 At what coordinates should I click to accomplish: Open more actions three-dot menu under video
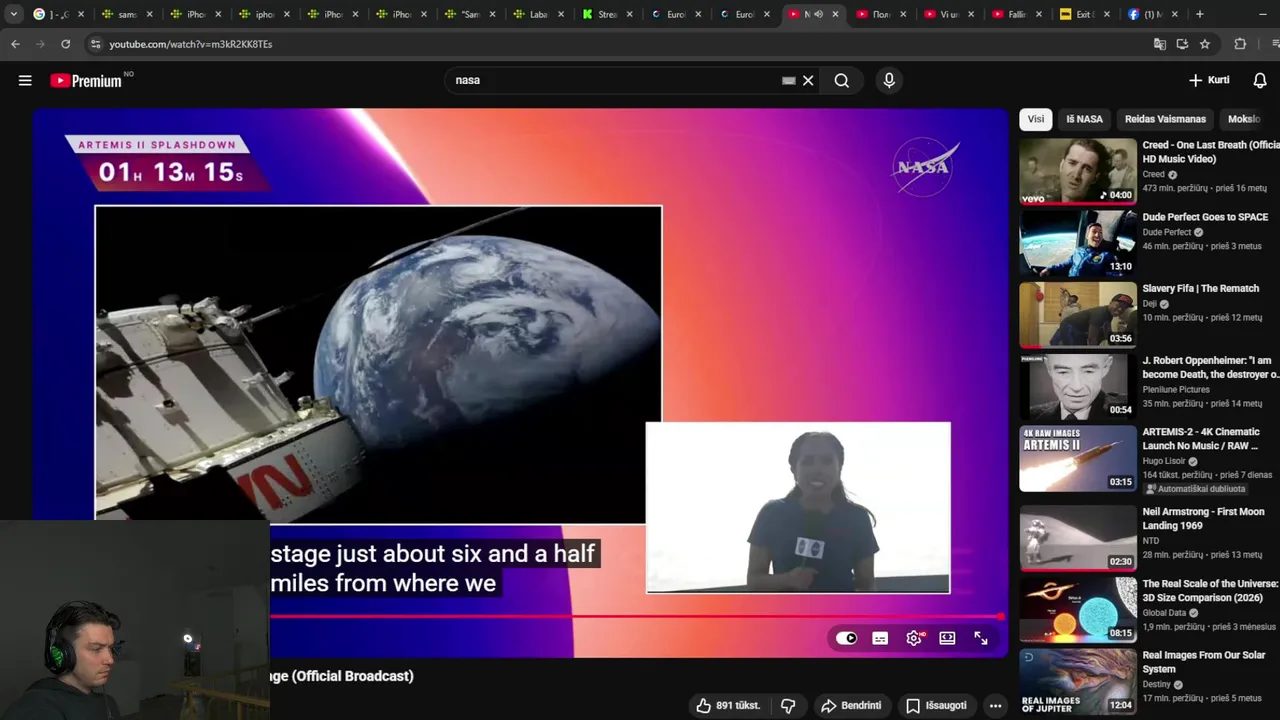pyautogui.click(x=995, y=705)
